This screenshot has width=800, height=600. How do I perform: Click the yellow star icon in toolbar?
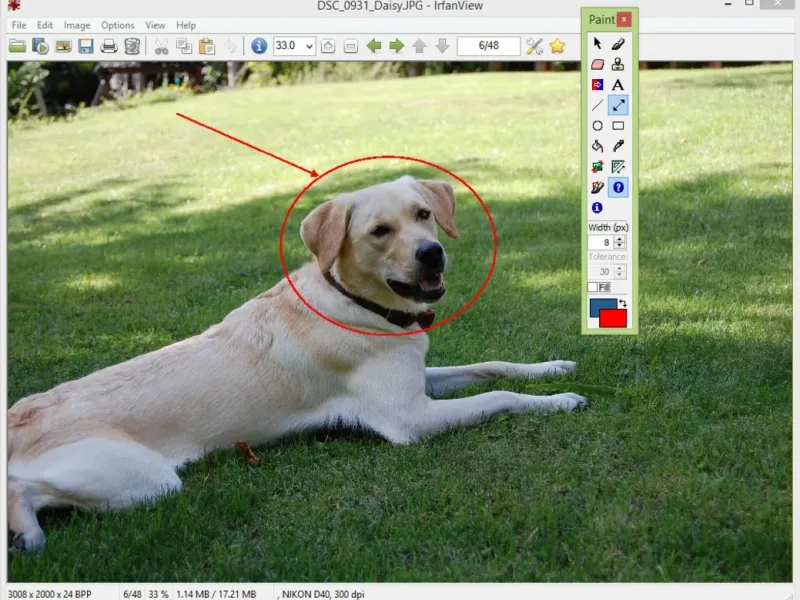click(557, 46)
